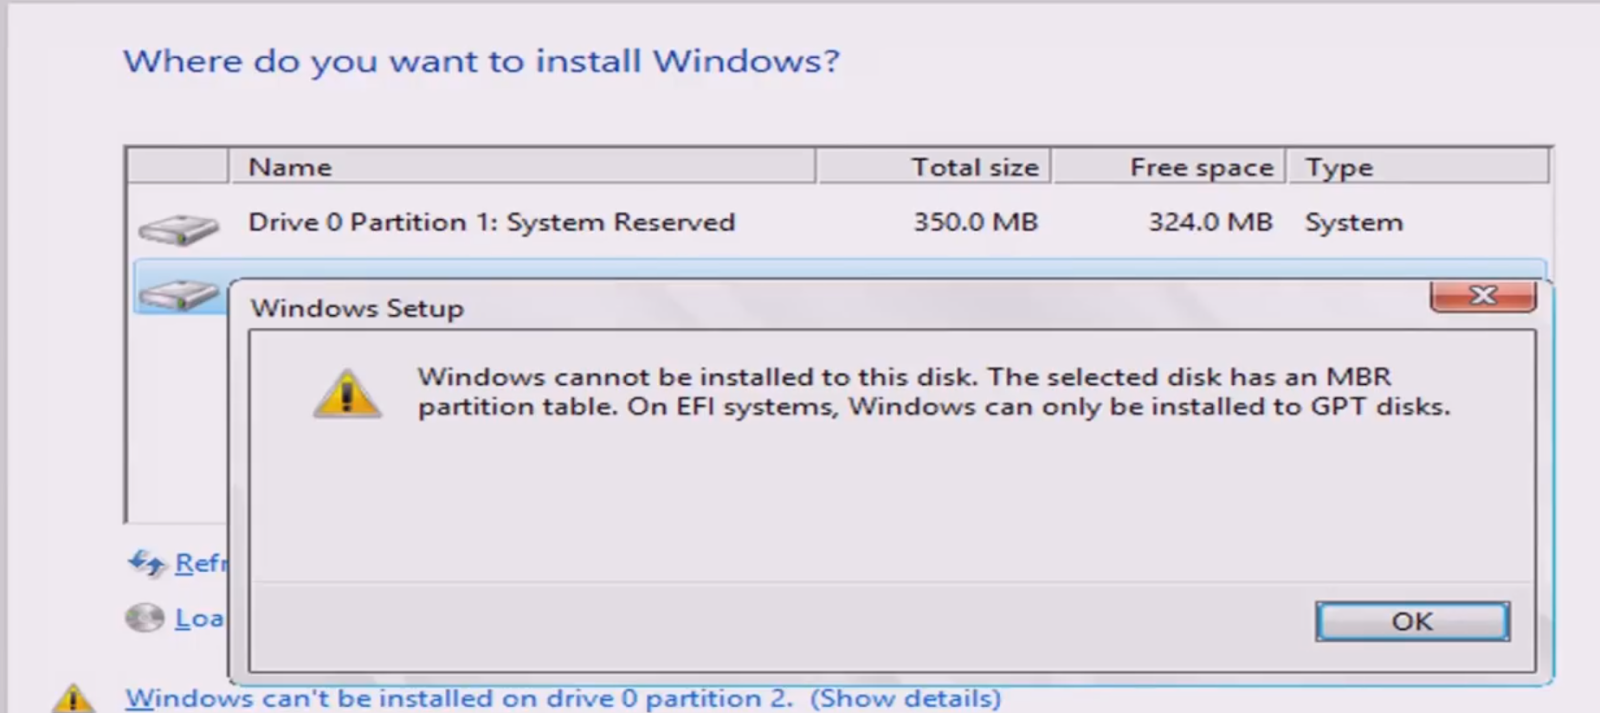Select the System Reserved partition row
This screenshot has height=713, width=1600.
600,222
